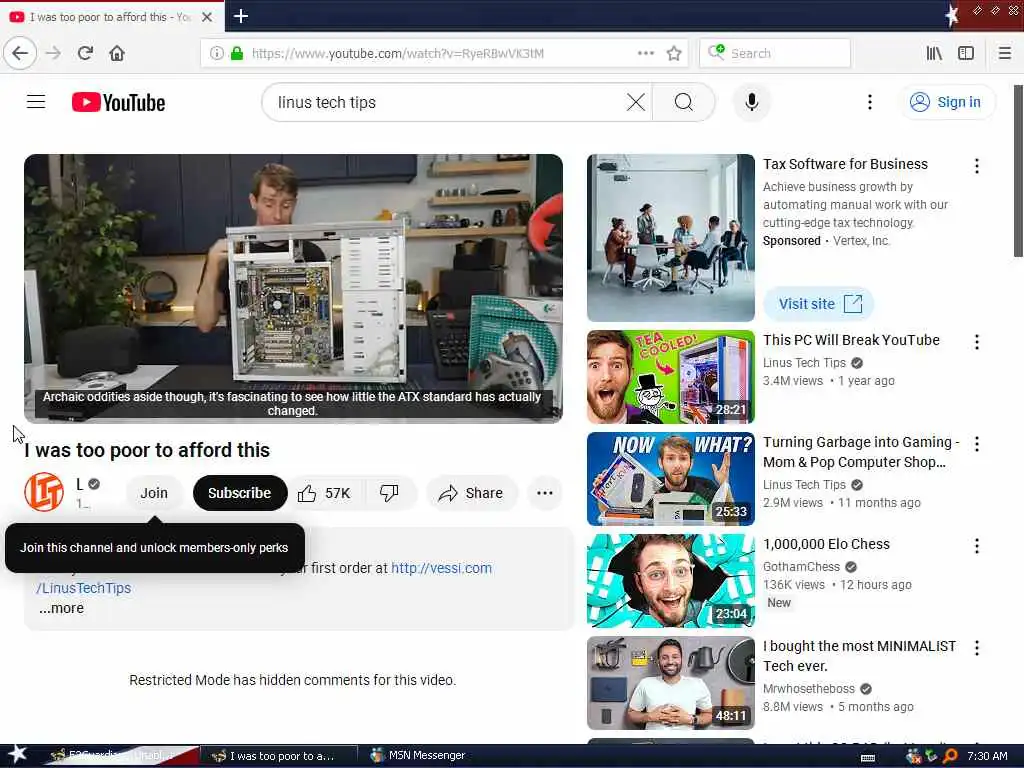Open YouTube settings three-dot menu

point(869,102)
